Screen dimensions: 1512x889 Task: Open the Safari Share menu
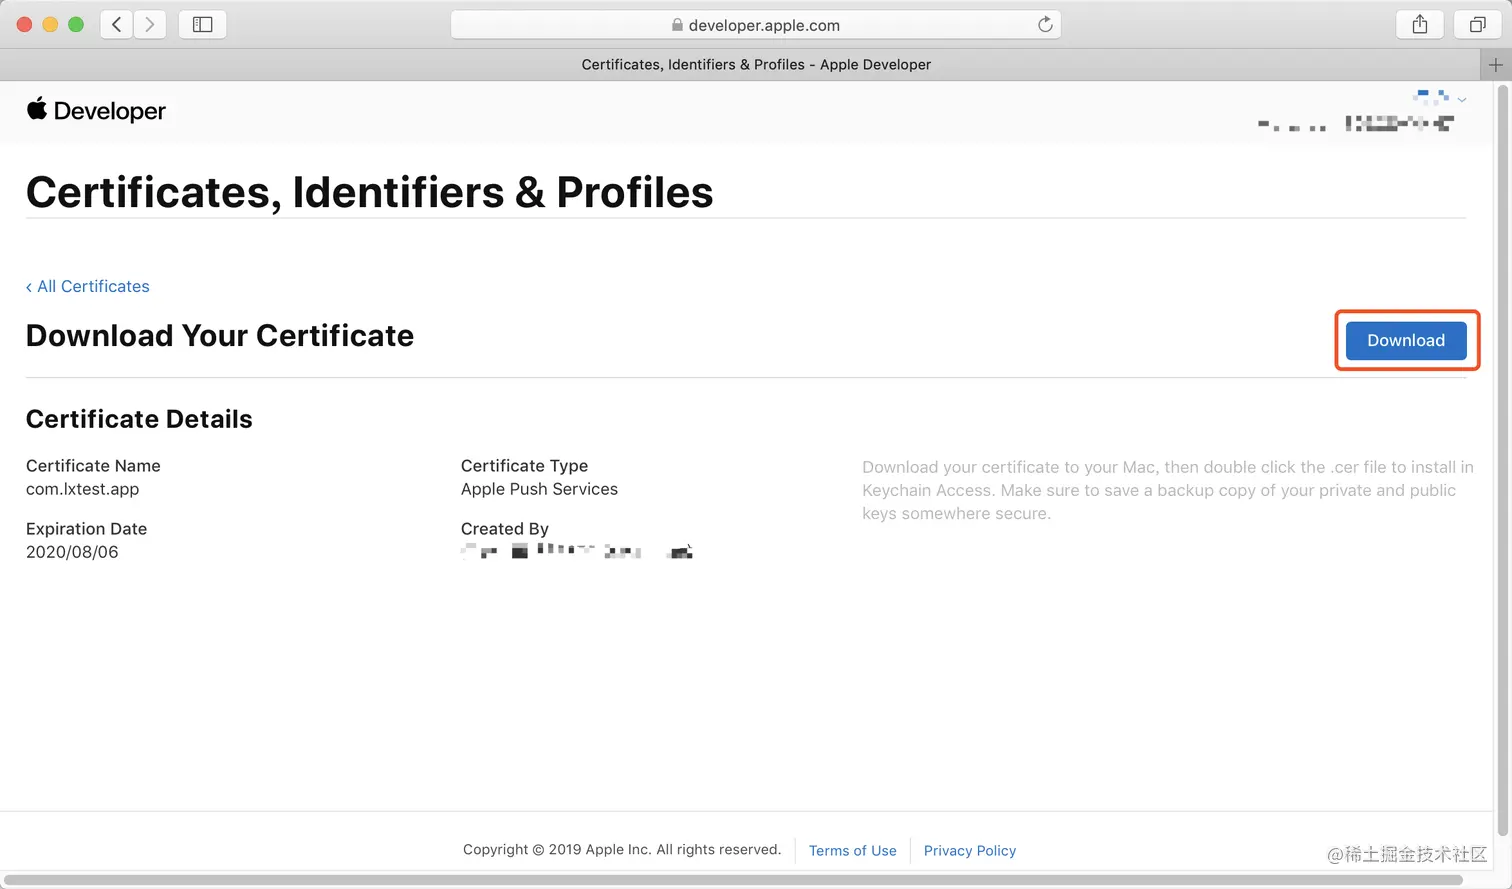(x=1419, y=24)
